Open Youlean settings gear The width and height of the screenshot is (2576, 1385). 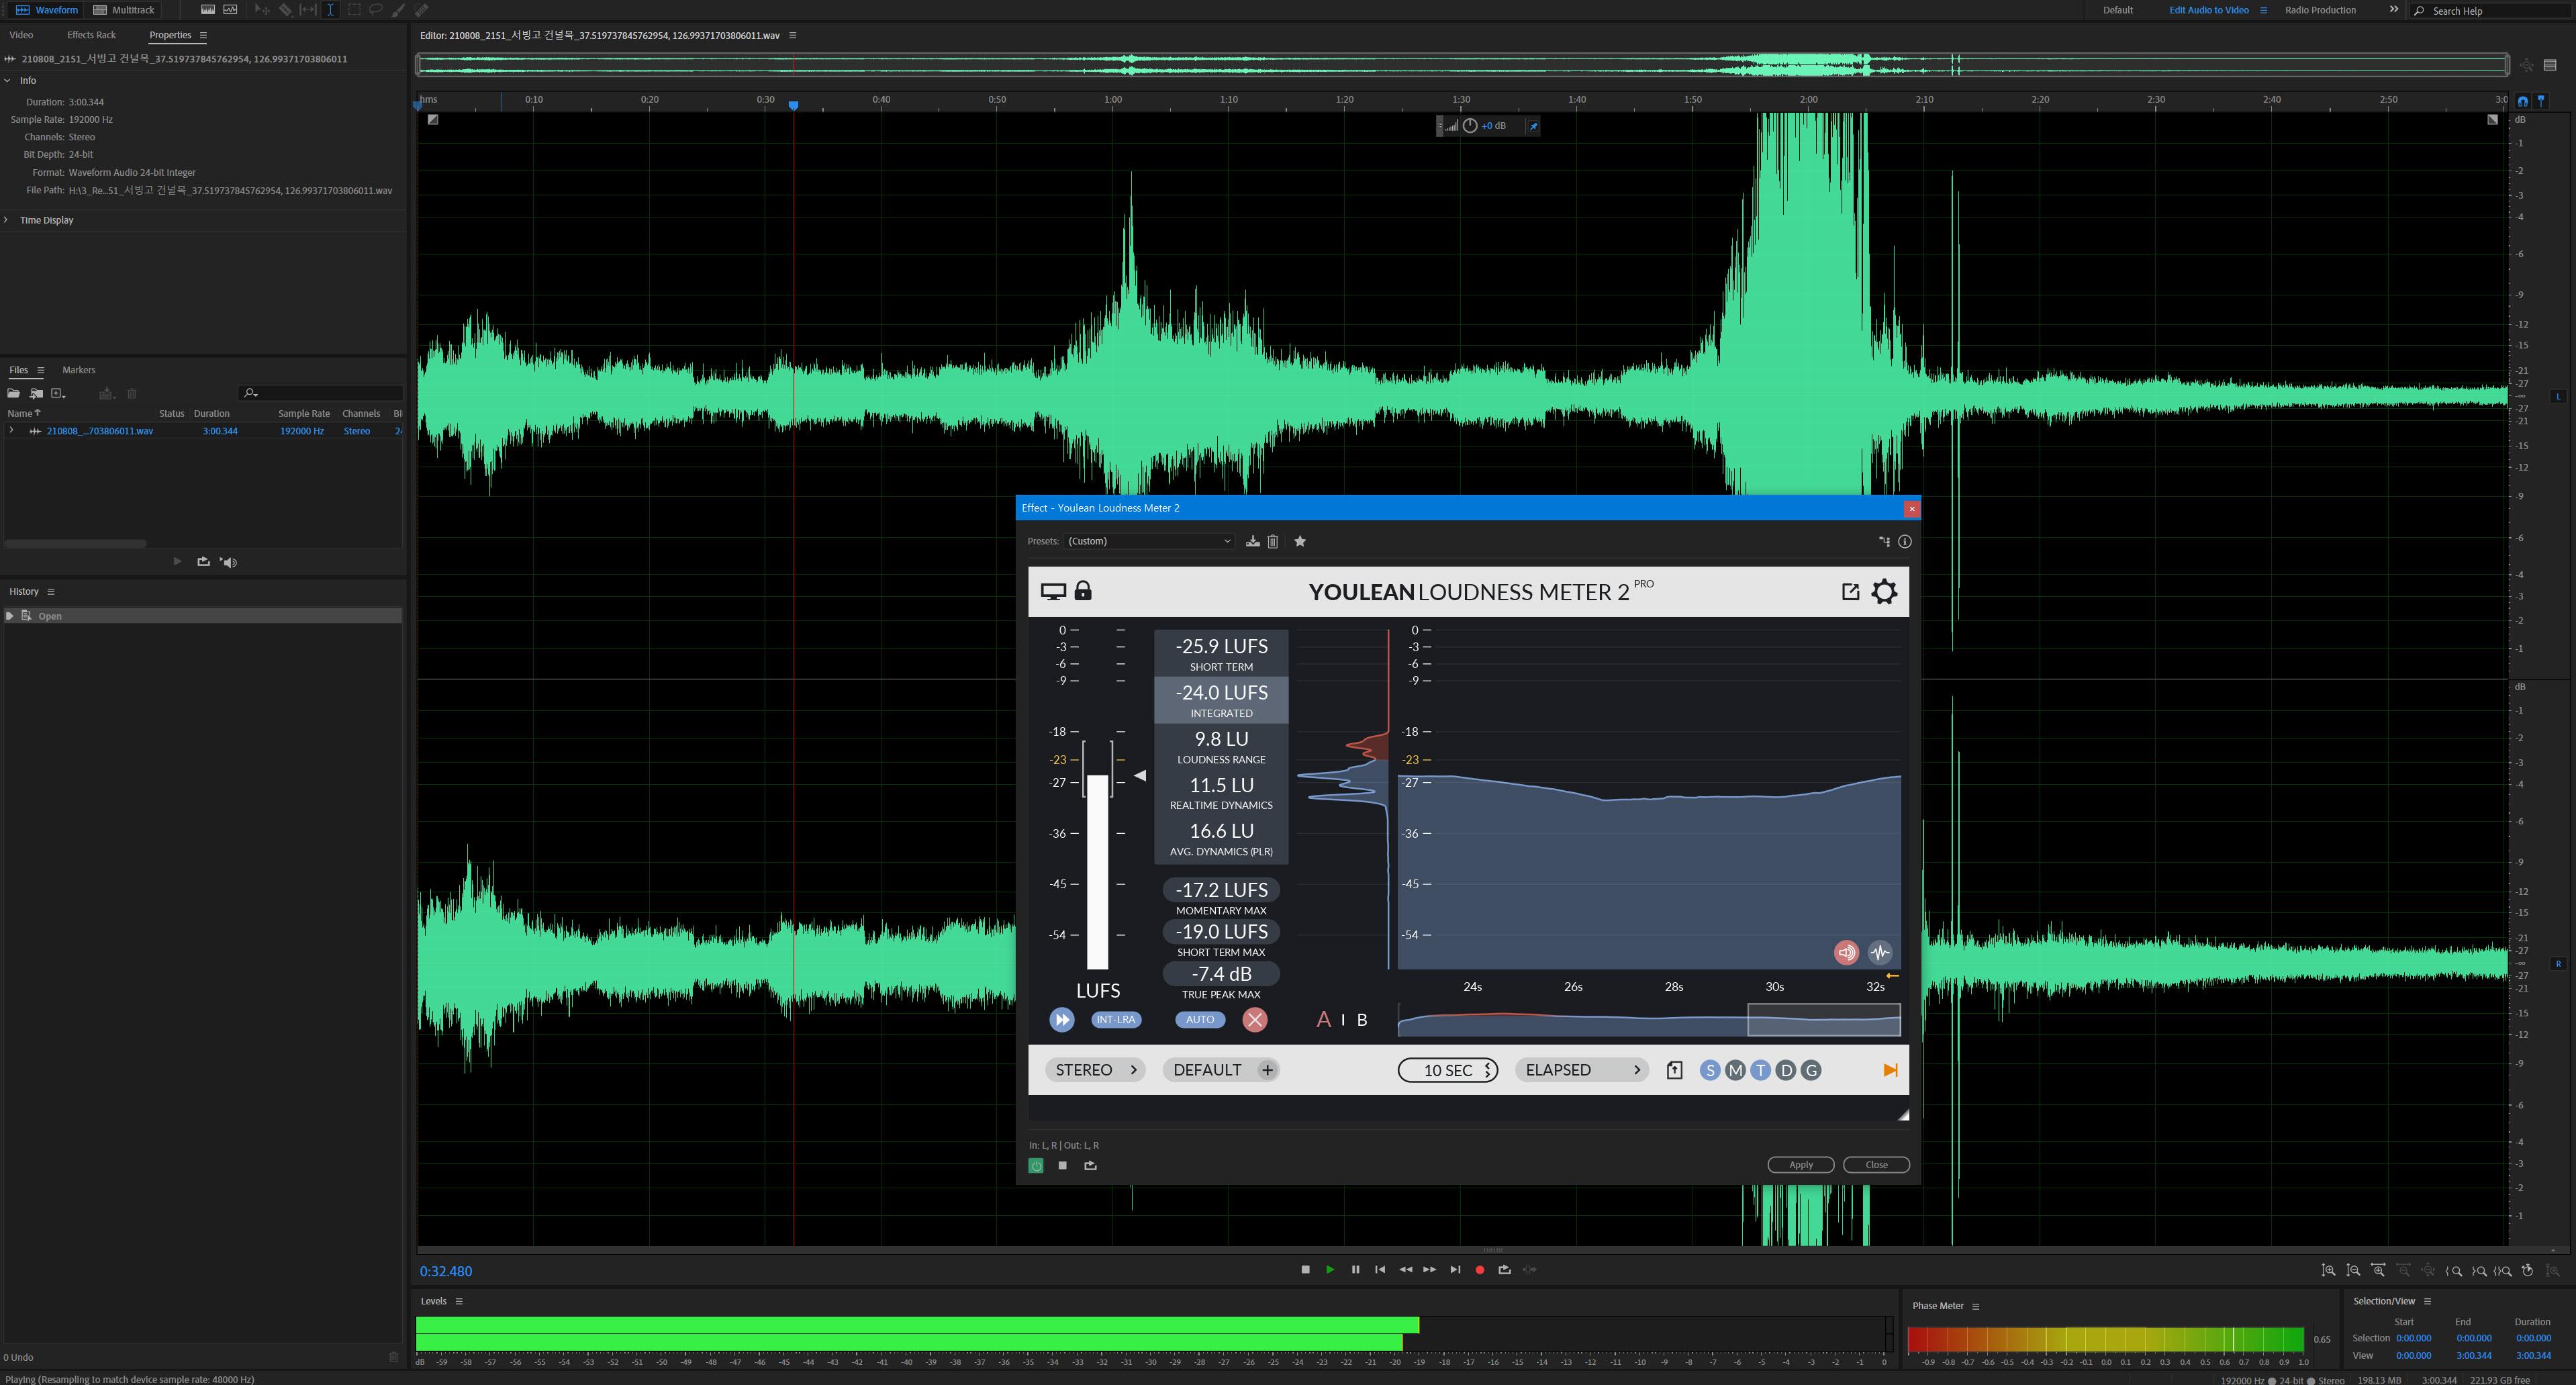click(1884, 591)
